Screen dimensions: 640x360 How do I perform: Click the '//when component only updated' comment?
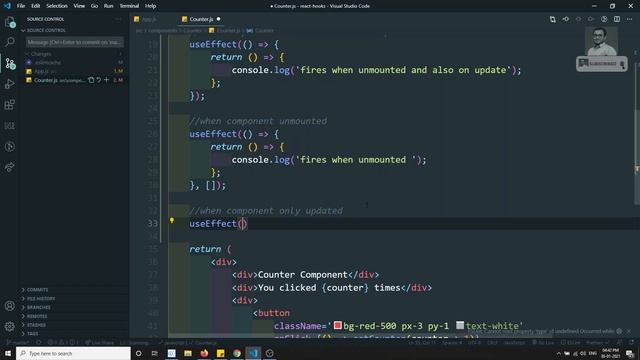tap(266, 211)
